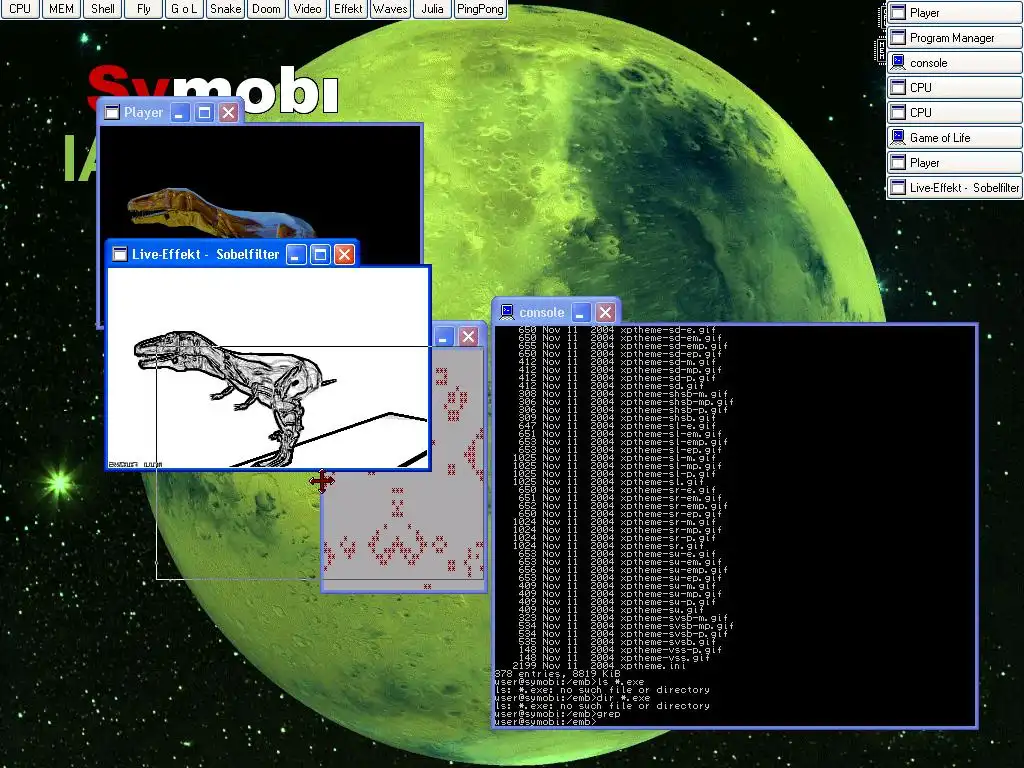The image size is (1024, 768).
Task: Start a Shell from the top bar
Action: (103, 9)
